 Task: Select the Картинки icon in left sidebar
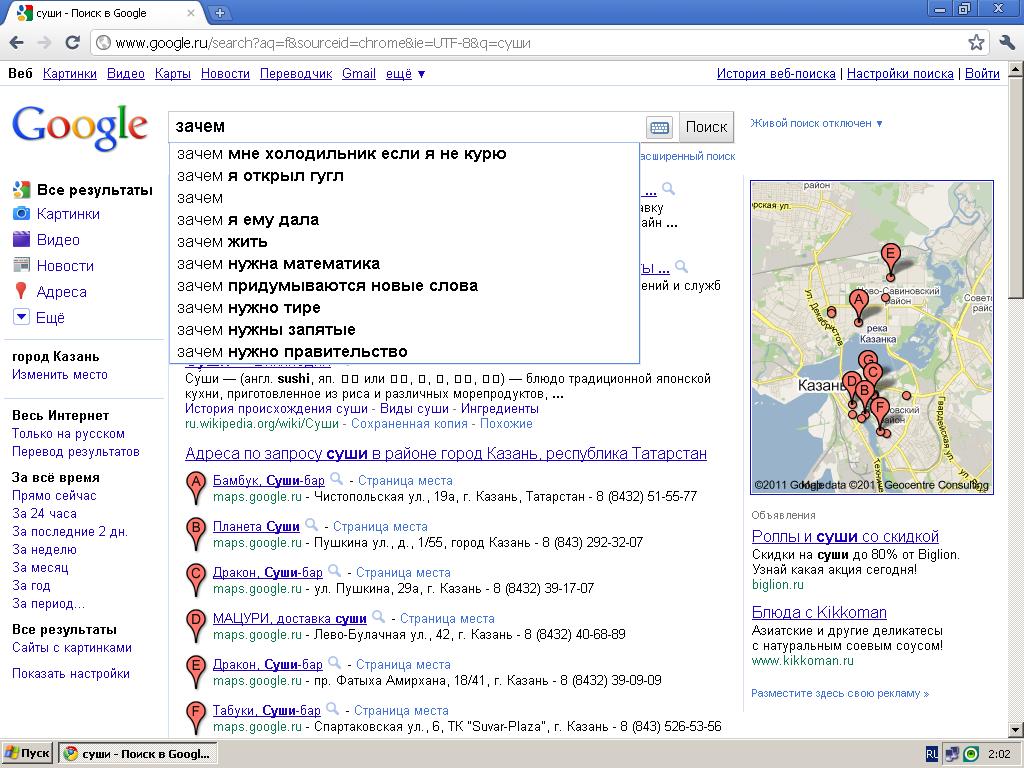click(21, 214)
